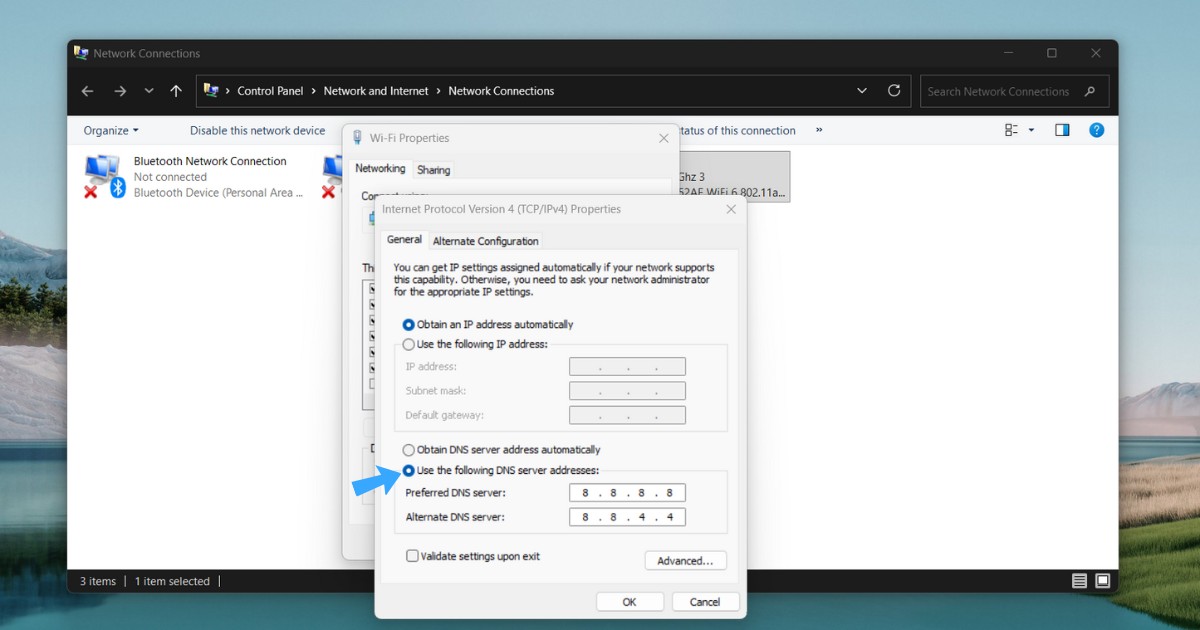Toggle the preview pane icon
The image size is (1200, 630).
click(x=1062, y=130)
